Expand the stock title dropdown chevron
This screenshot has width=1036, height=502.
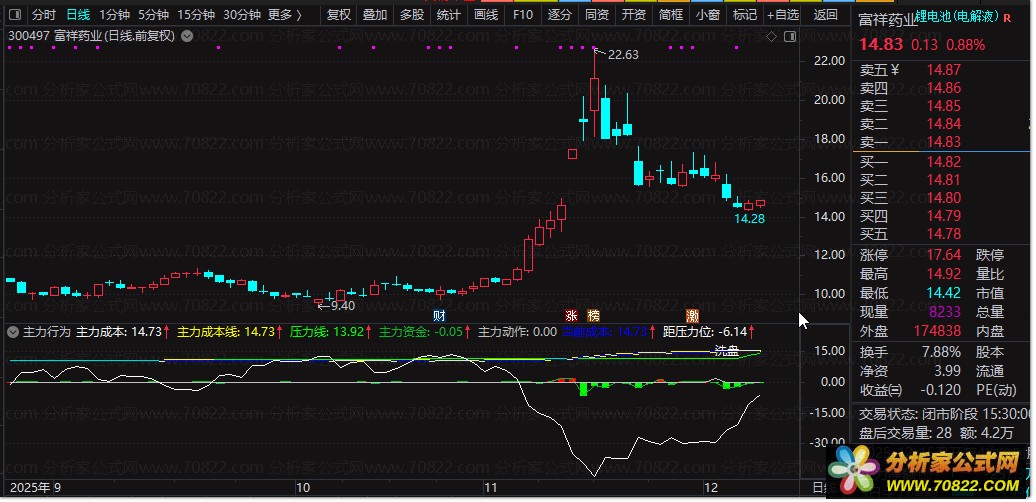tap(187, 36)
